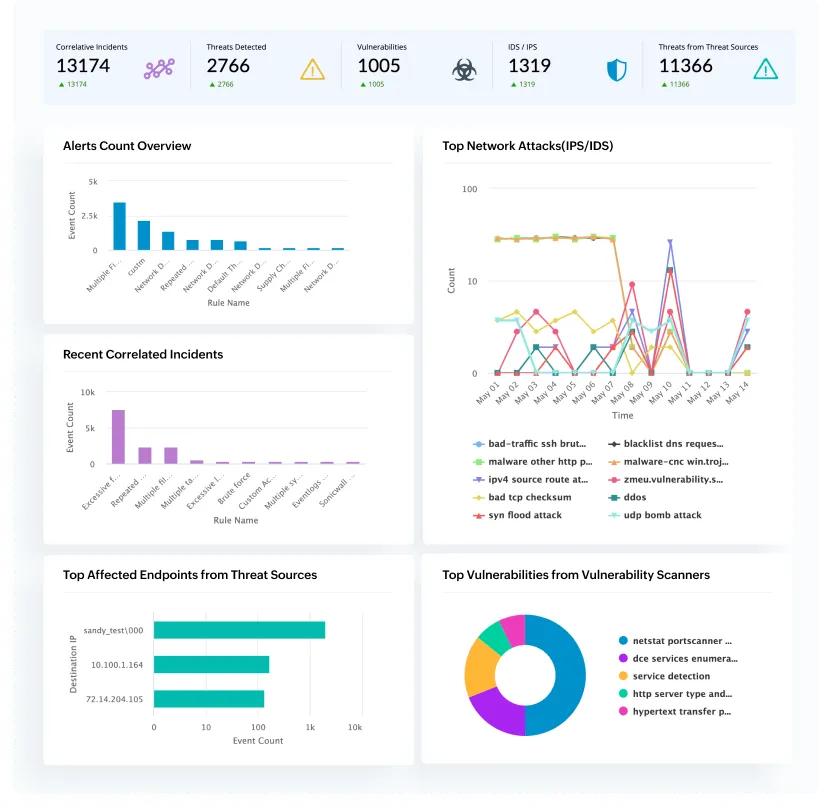Toggle the service detection legend entry
The image size is (819, 809).
click(x=670, y=676)
